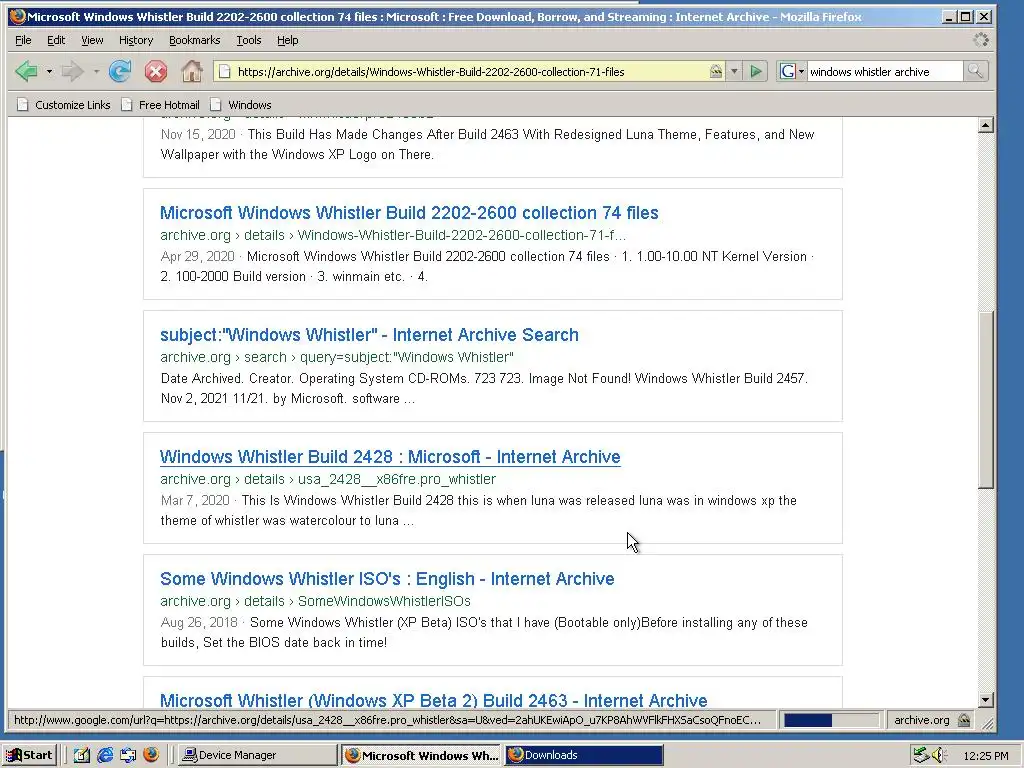Image resolution: width=1024 pixels, height=768 pixels.
Task: Click the archive.org domain label in status bar
Action: [921, 720]
